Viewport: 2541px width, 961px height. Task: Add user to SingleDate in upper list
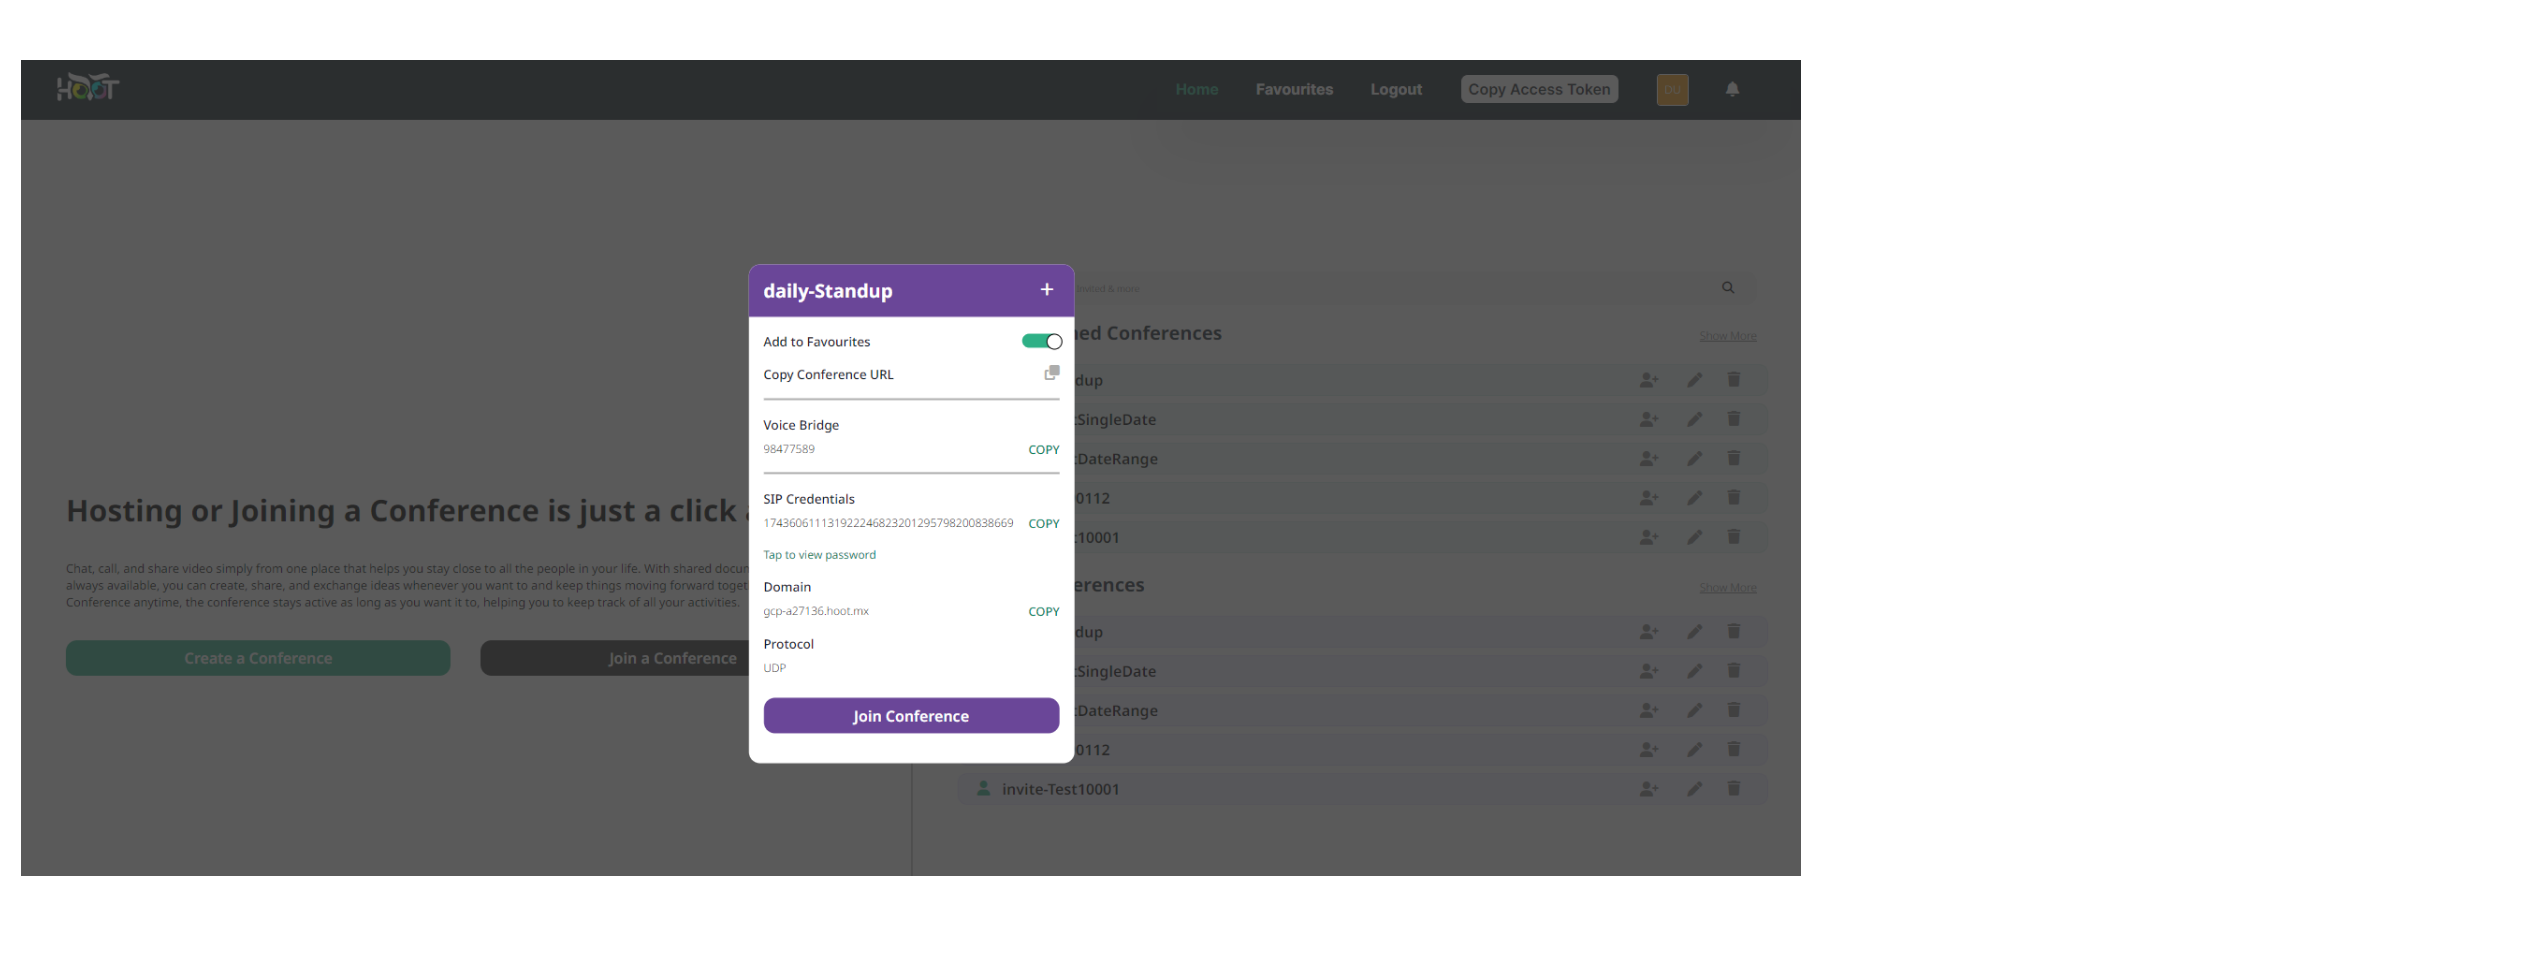click(x=1649, y=420)
